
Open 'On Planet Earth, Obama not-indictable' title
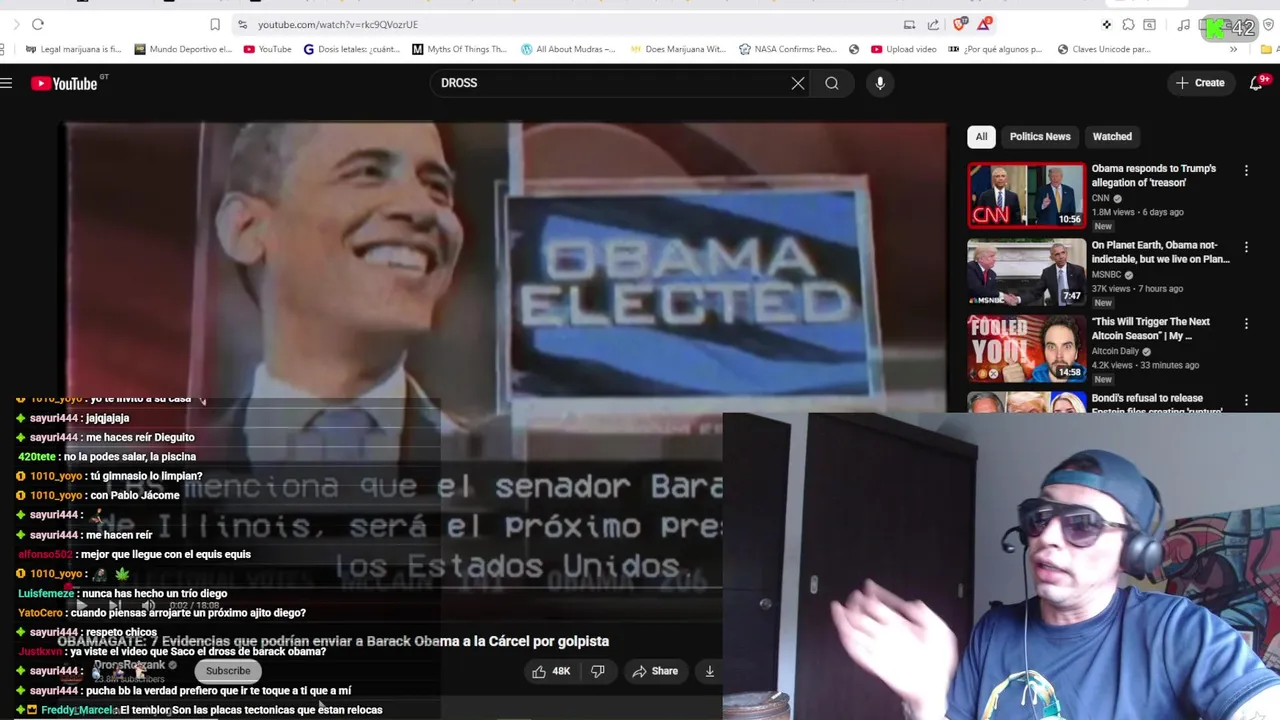pos(1160,252)
